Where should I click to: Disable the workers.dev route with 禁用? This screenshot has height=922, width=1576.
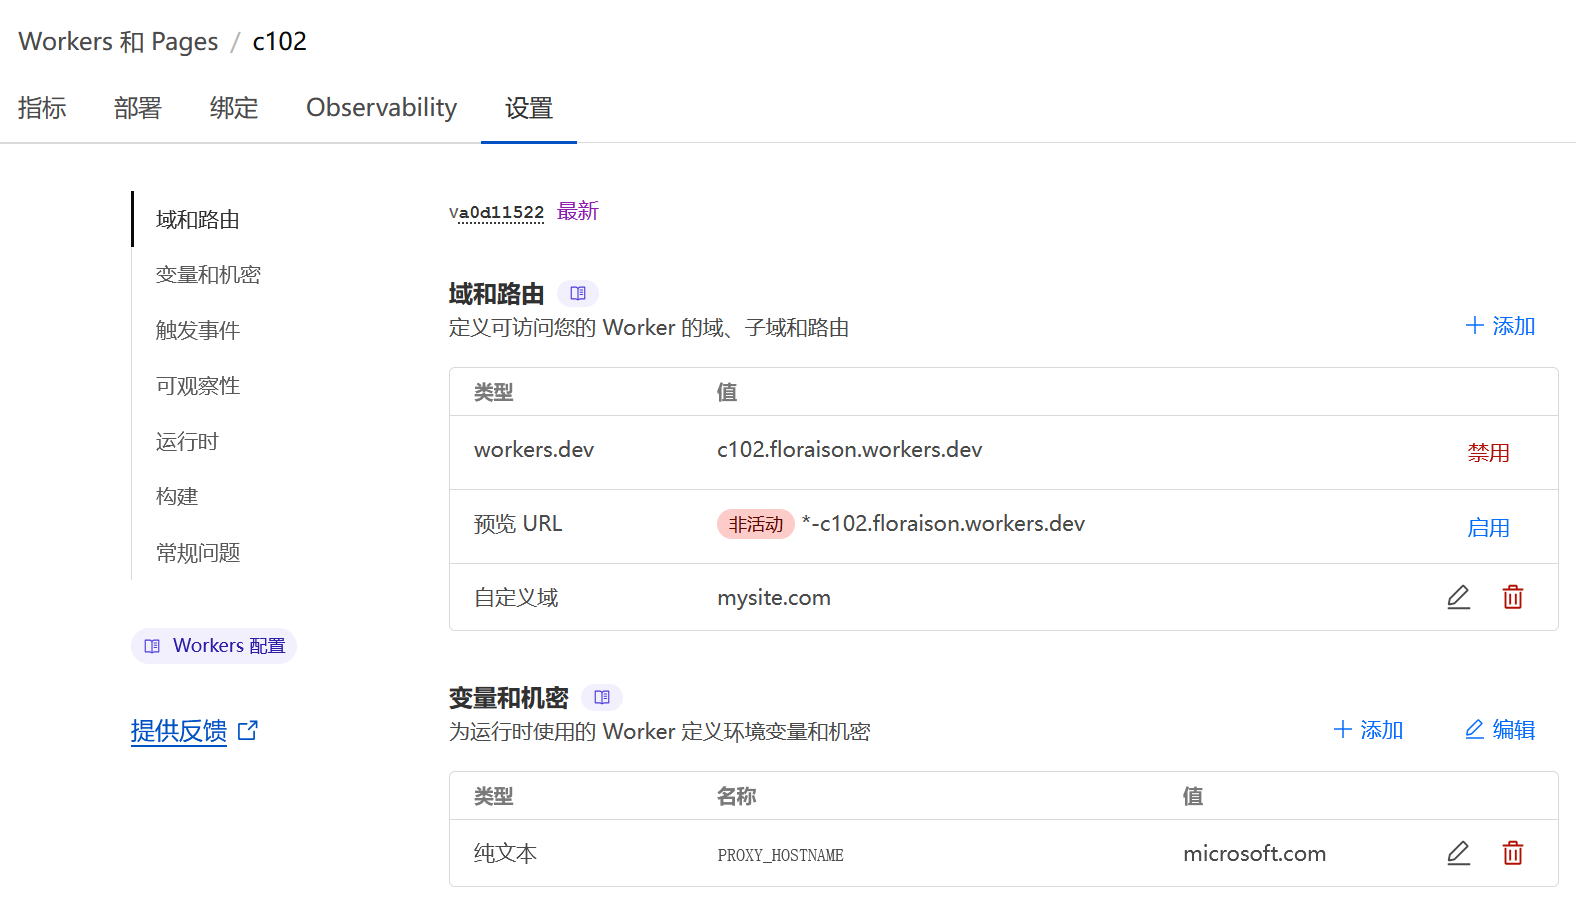(1488, 453)
